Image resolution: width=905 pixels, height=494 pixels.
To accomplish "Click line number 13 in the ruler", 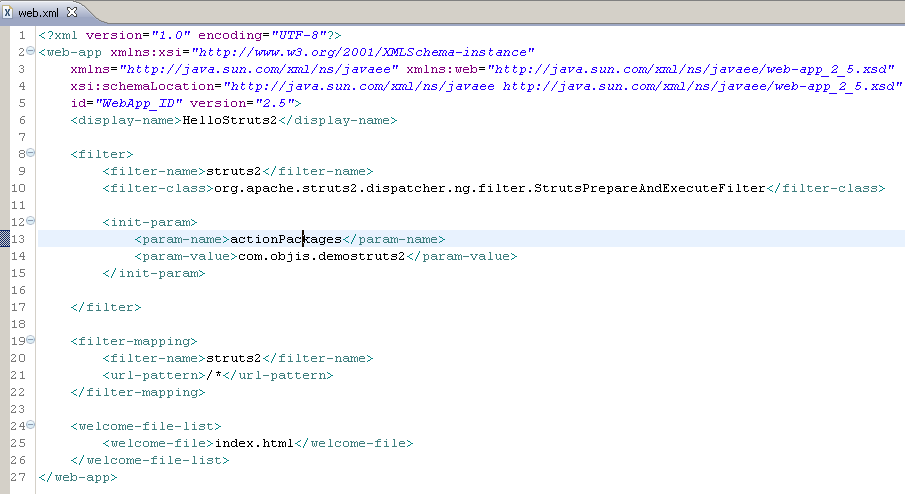I will (x=20, y=239).
